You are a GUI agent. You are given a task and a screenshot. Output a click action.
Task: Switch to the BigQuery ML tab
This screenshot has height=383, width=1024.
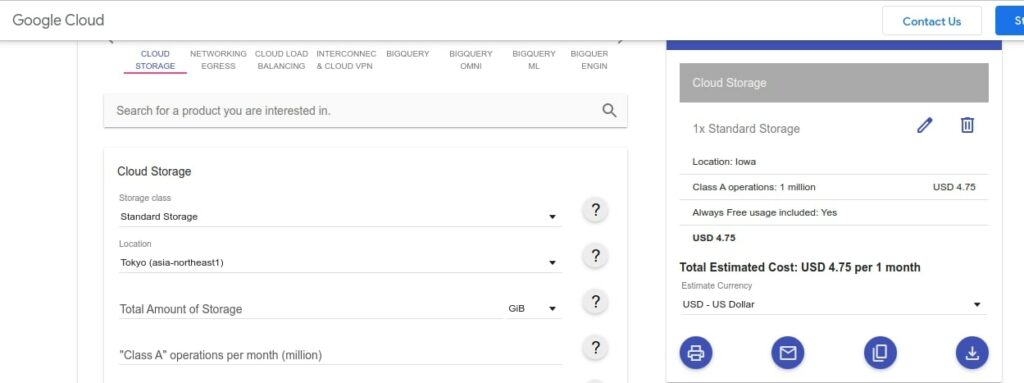(x=534, y=59)
